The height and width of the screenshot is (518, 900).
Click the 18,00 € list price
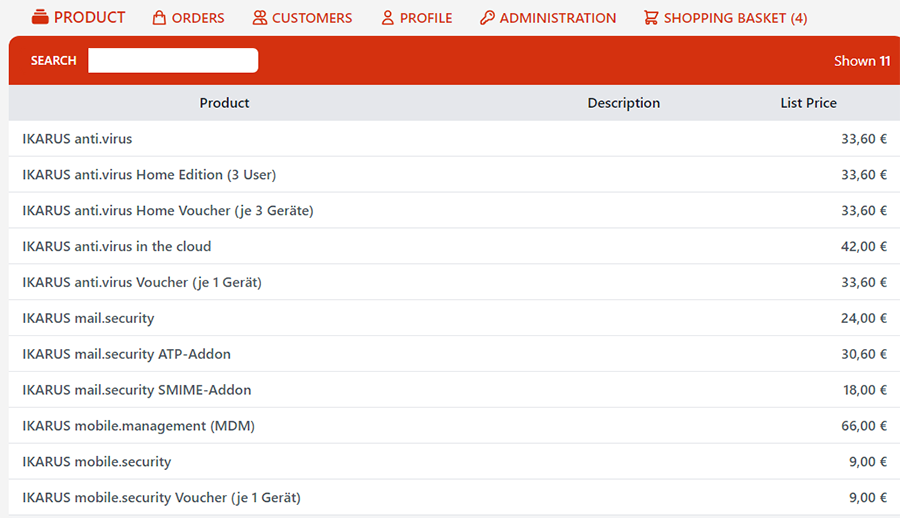click(865, 390)
